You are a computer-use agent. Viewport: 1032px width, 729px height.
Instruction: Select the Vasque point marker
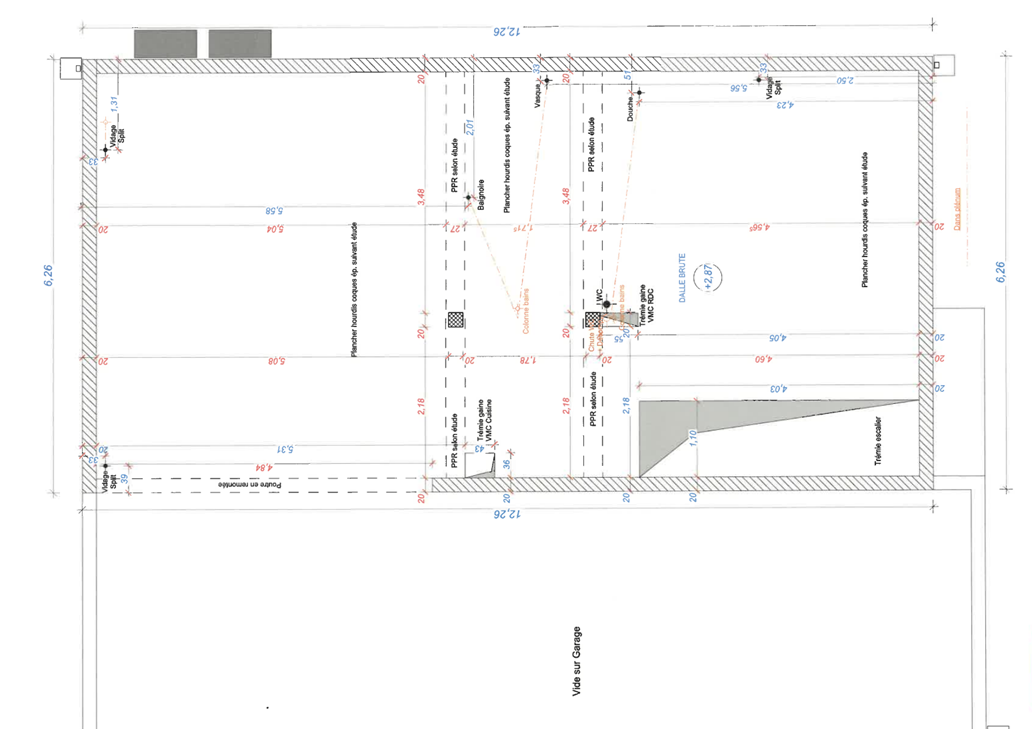[x=547, y=79]
